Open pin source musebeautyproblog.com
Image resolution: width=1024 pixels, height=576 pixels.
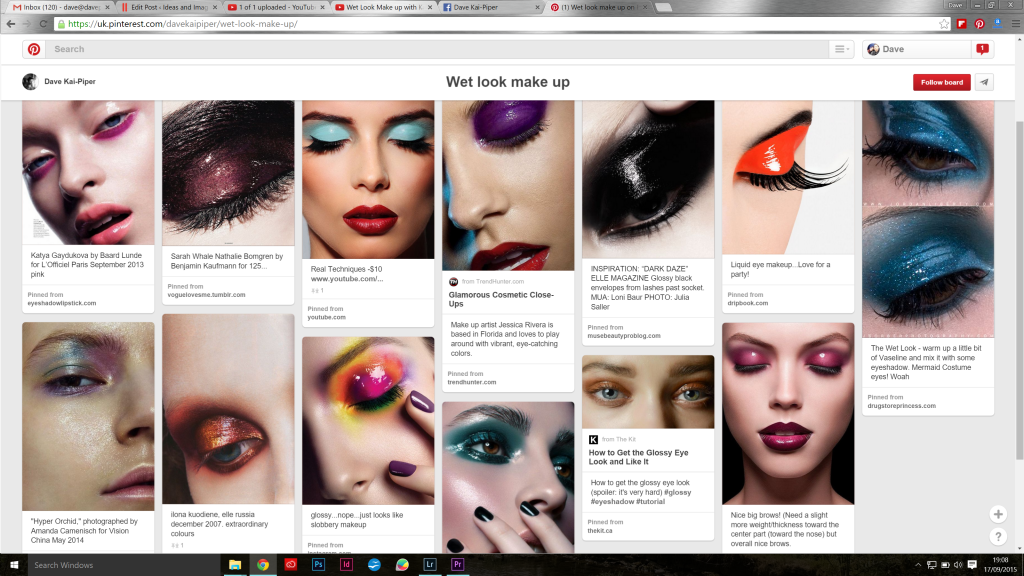coord(624,336)
